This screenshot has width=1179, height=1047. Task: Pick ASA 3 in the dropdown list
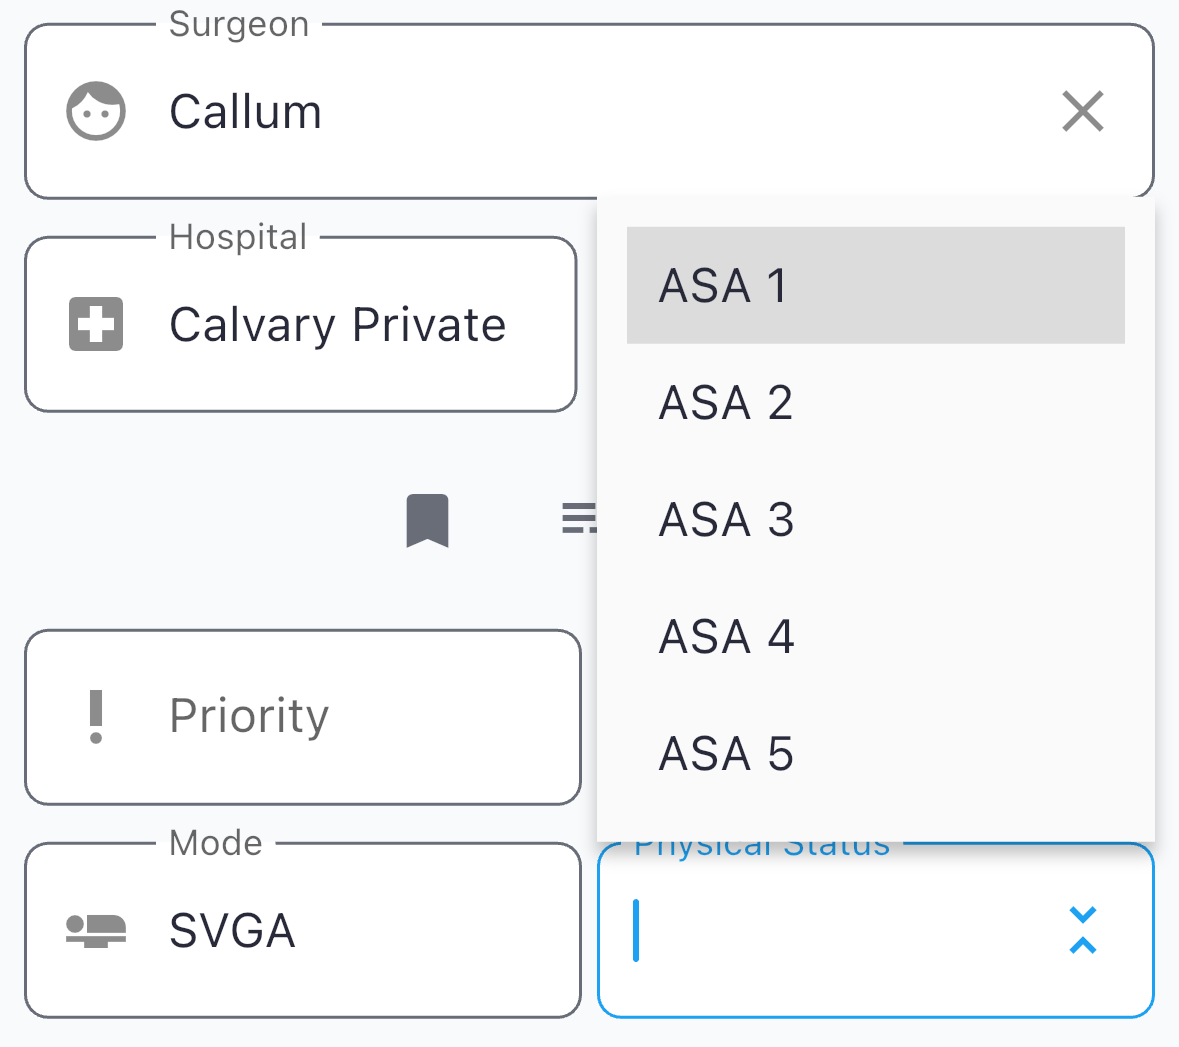875,519
